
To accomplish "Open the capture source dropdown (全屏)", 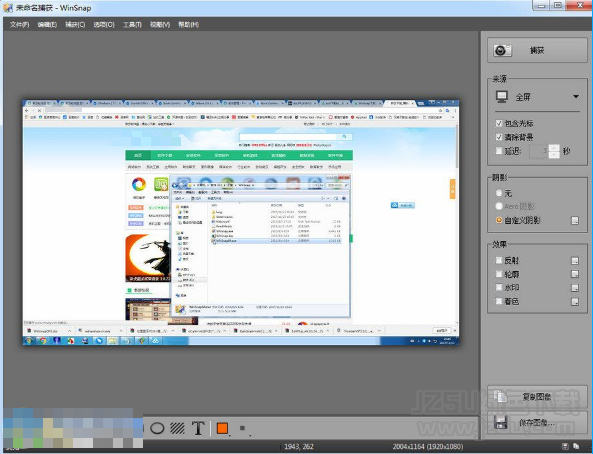I will [x=576, y=97].
